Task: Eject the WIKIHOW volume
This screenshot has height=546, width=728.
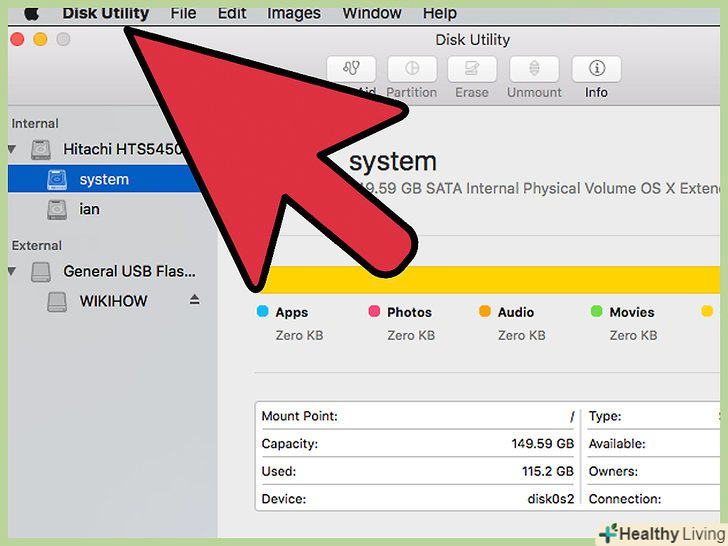Action: [x=195, y=301]
